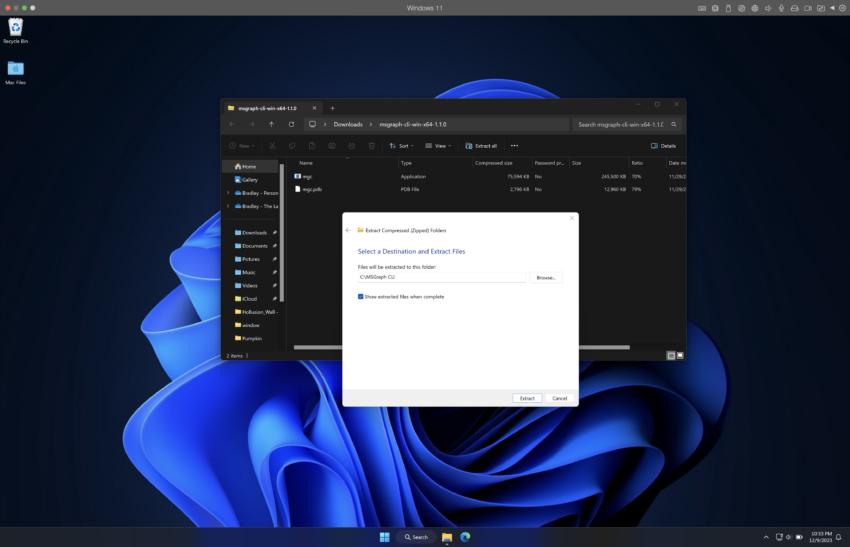Click the Share icon in toolbar
Screen dimensions: 850x547
pos(352,146)
